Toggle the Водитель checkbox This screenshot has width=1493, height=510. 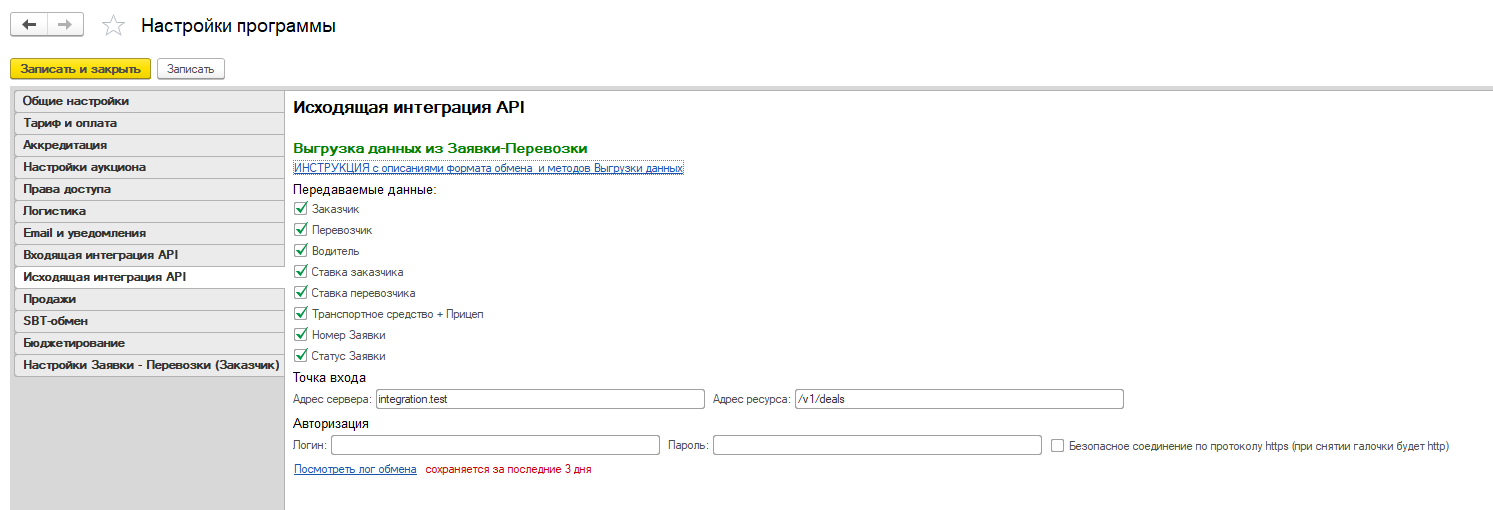[x=301, y=251]
